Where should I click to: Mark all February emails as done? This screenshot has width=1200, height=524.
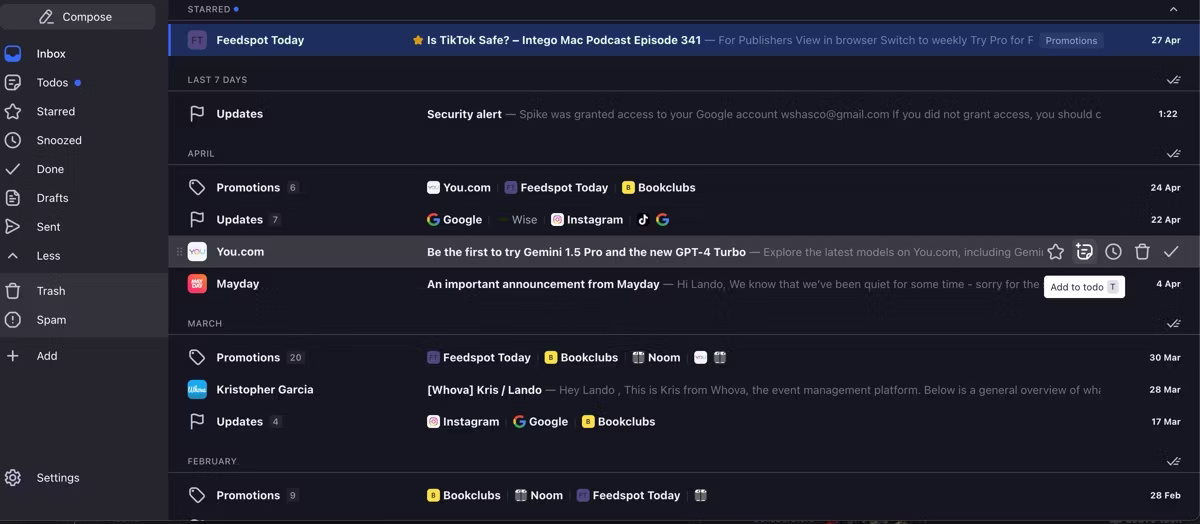coord(1173,462)
